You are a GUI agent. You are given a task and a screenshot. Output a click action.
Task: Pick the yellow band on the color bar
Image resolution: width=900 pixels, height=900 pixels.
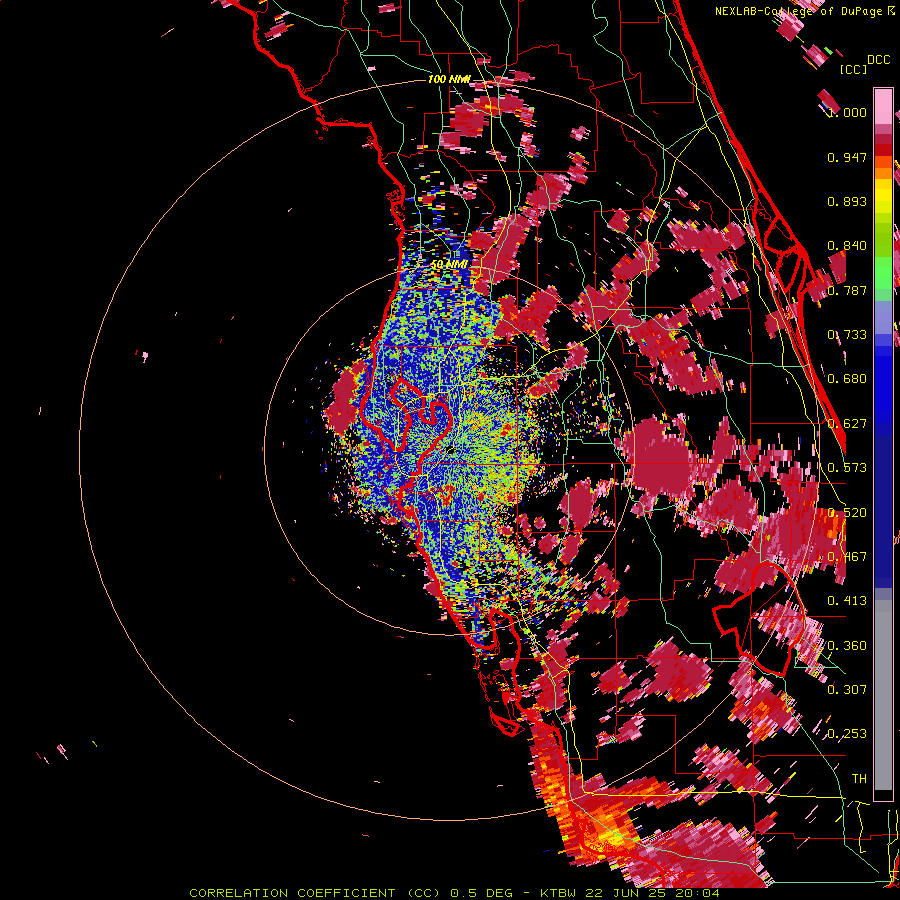(883, 197)
